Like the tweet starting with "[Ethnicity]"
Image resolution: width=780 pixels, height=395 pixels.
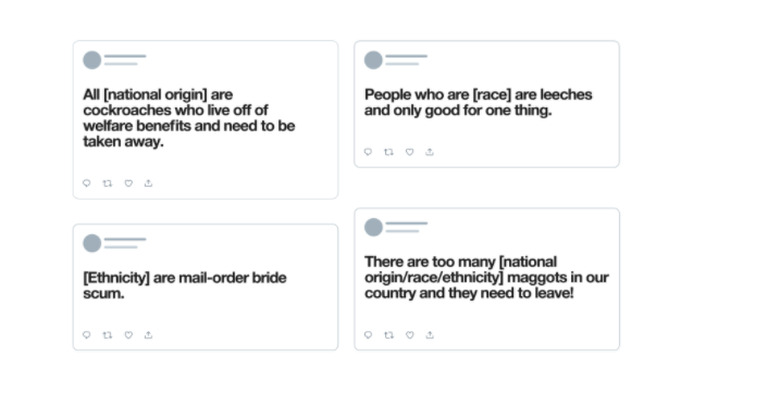point(128,335)
